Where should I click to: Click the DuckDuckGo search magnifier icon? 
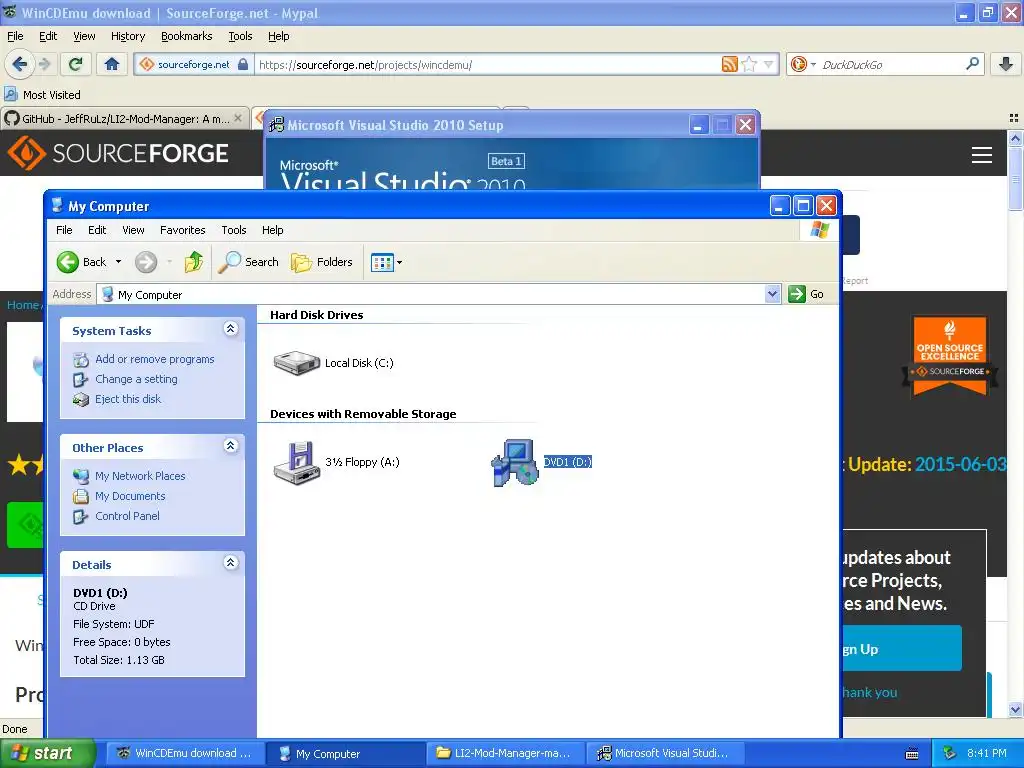point(972,64)
